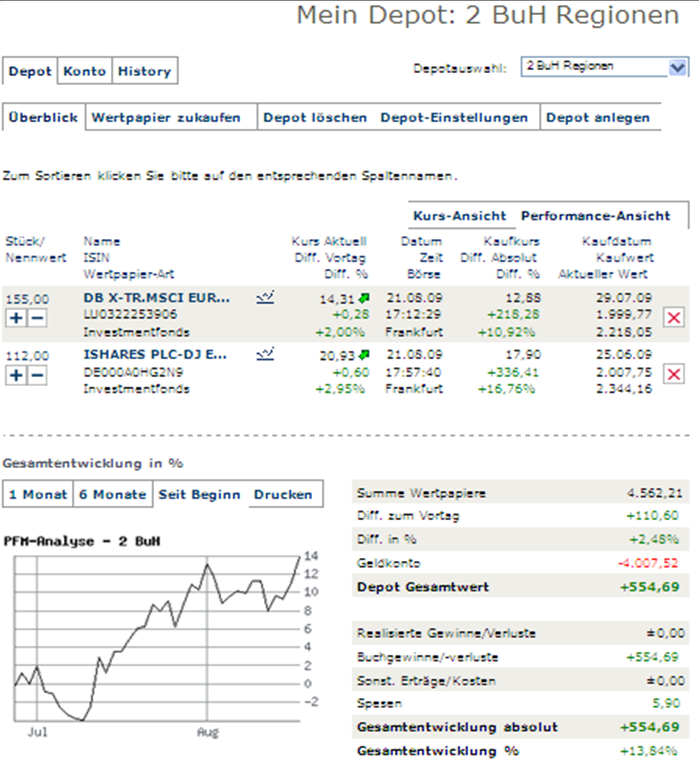Delete DB X-TR.MSCI EUR row with red X
Viewport: 699px width, 768px height.
(674, 317)
